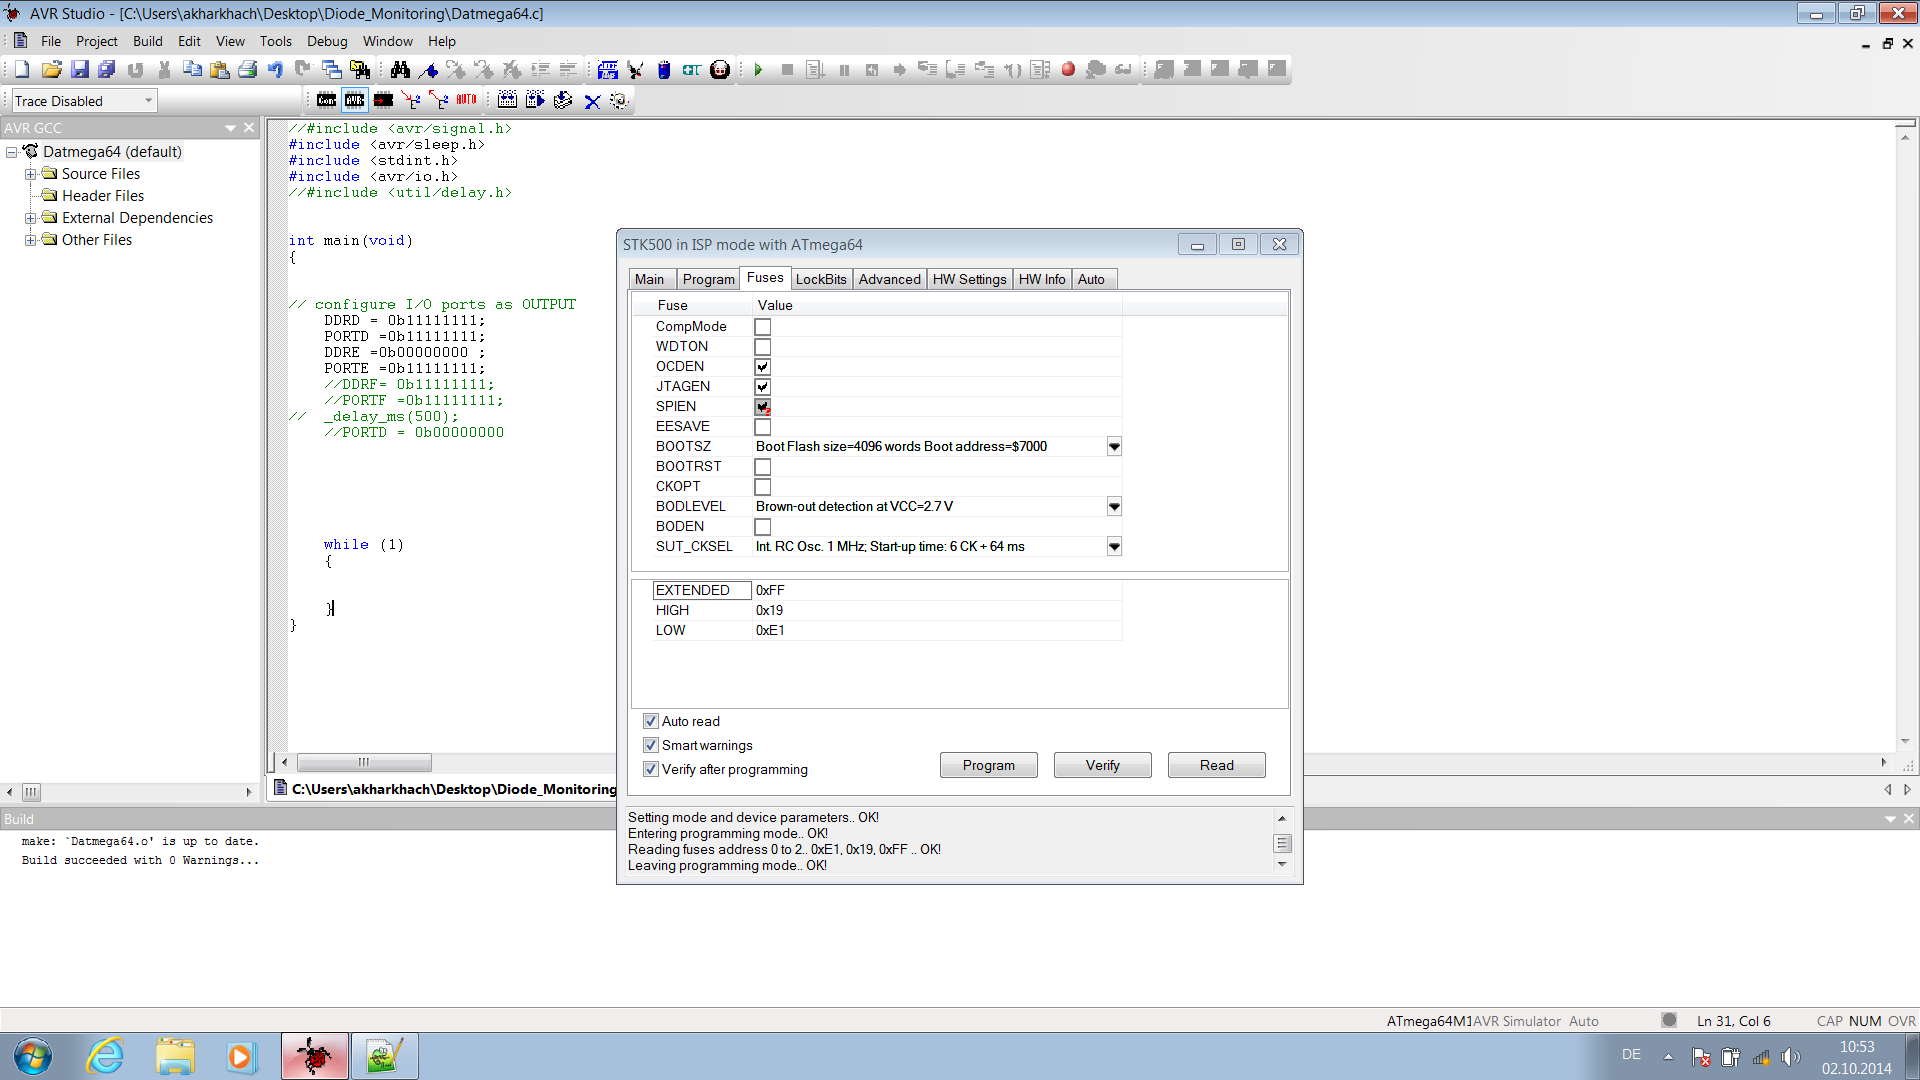Open the Trace Disabled combo box
Image resolution: width=1920 pixels, height=1080 pixels.
84,101
